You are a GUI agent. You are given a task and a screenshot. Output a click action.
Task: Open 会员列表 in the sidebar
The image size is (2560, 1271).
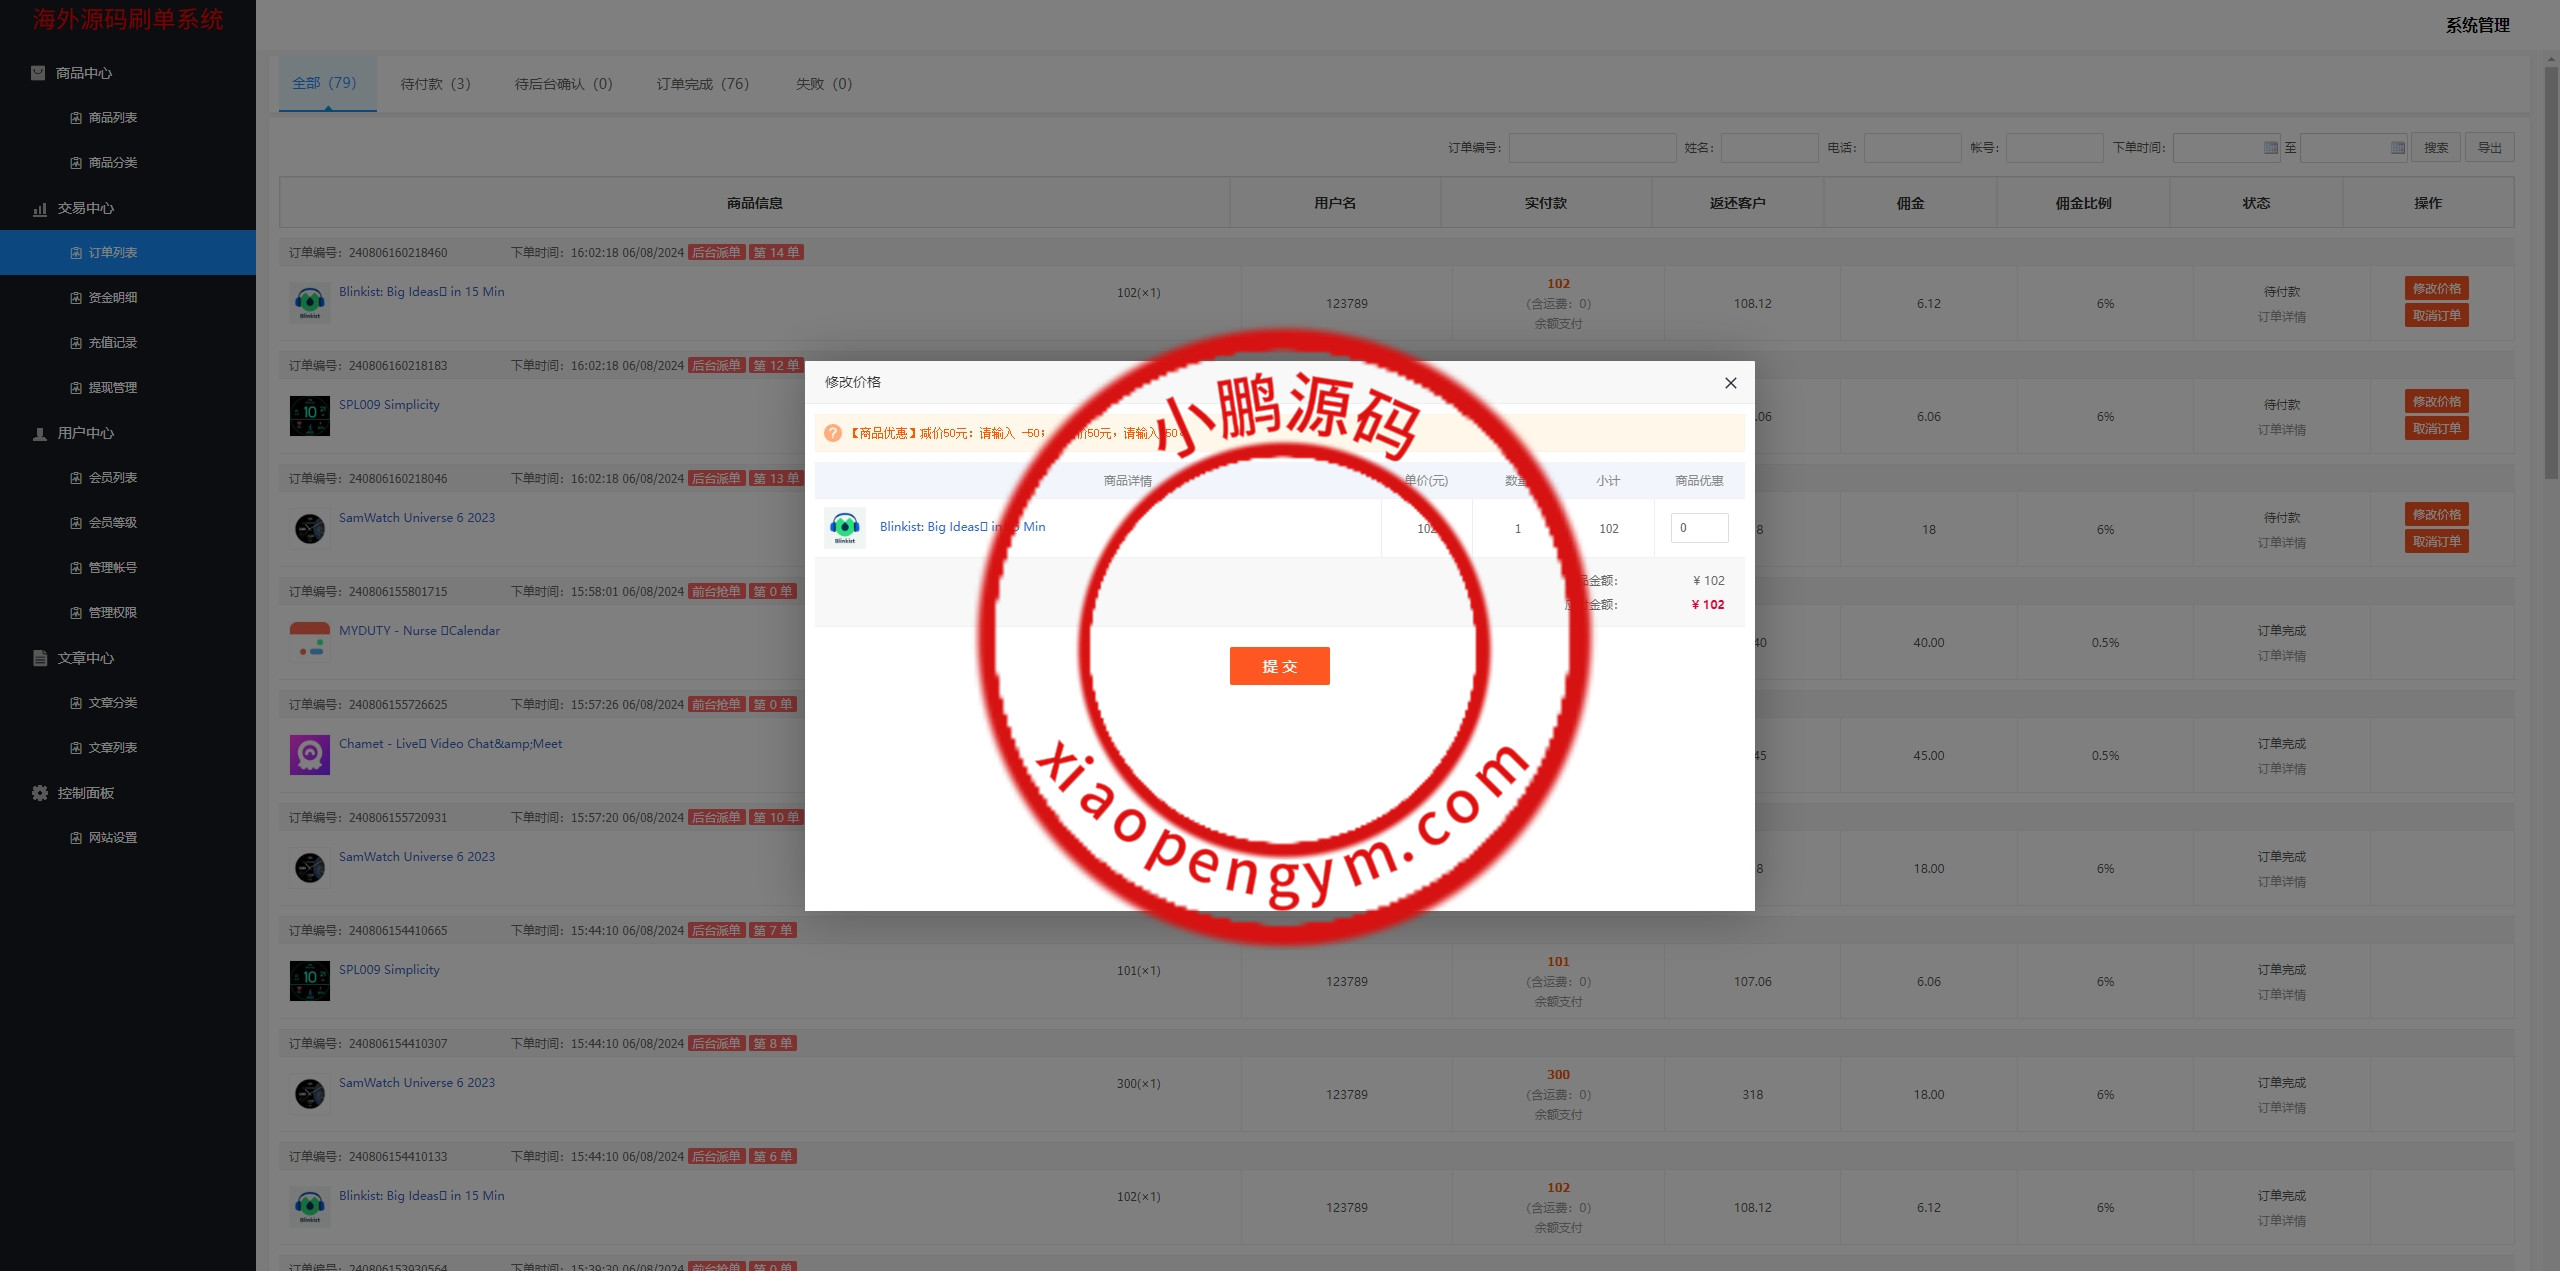click(x=112, y=478)
